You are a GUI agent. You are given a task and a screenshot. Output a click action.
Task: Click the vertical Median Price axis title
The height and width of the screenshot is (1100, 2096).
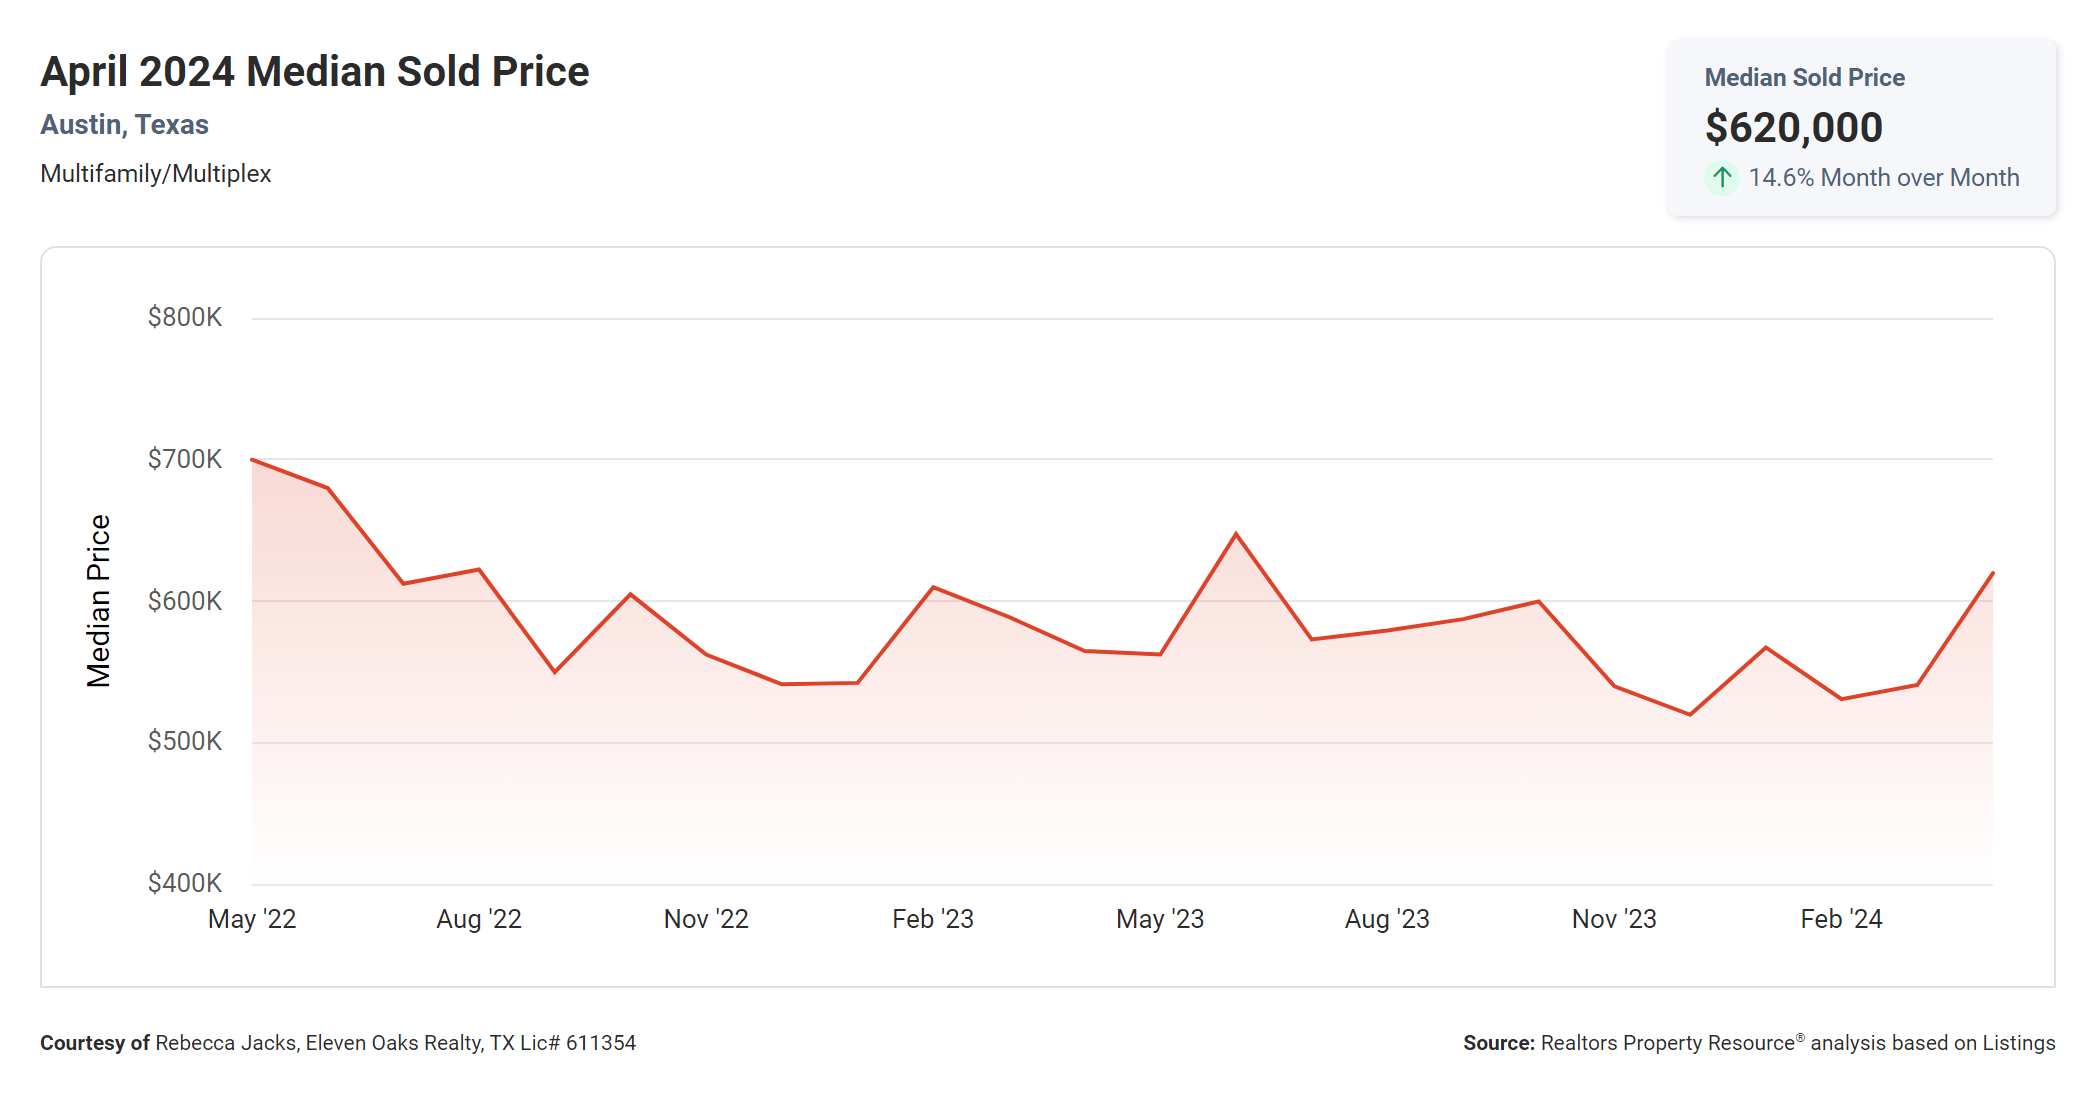(98, 601)
